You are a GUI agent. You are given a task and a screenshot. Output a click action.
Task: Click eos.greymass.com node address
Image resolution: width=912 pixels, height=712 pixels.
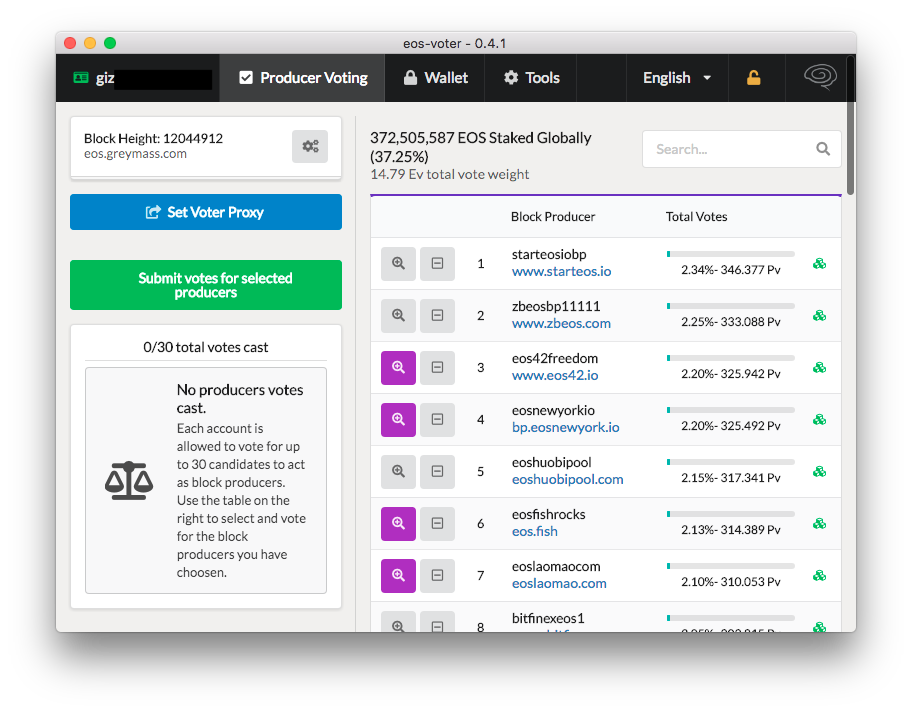coord(136,154)
